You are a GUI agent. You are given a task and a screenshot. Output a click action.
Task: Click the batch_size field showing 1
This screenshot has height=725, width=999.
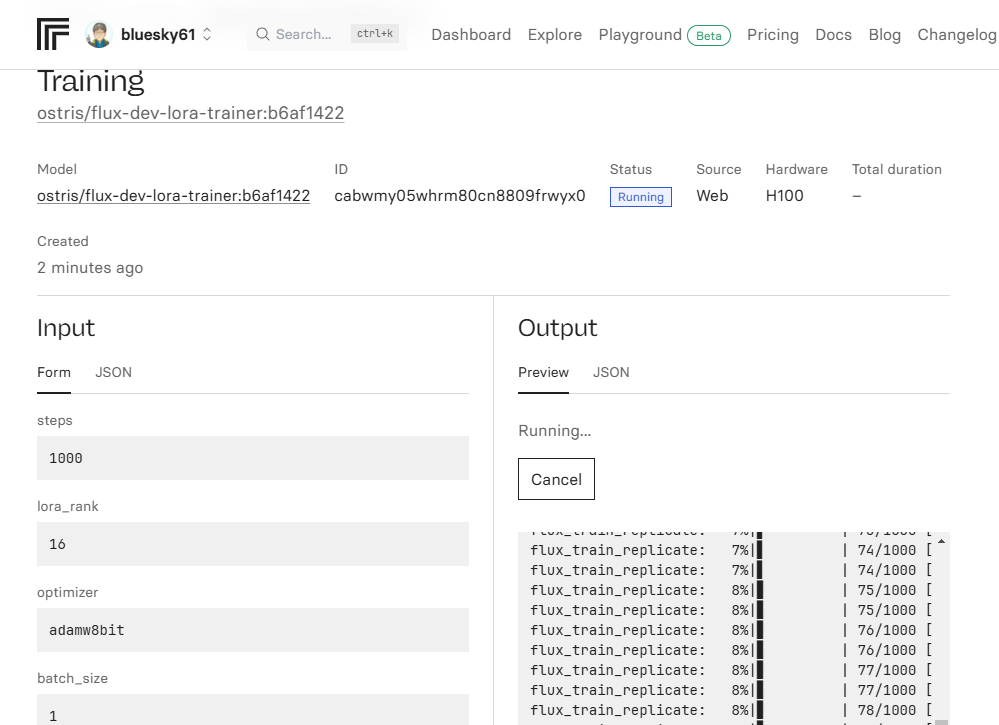pos(253,710)
